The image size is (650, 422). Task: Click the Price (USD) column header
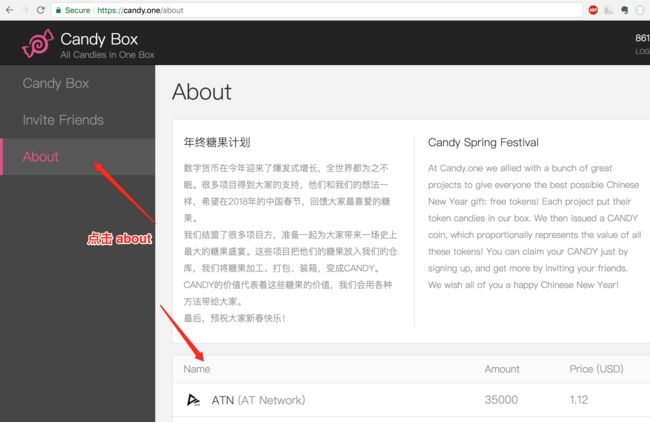pyautogui.click(x=596, y=369)
